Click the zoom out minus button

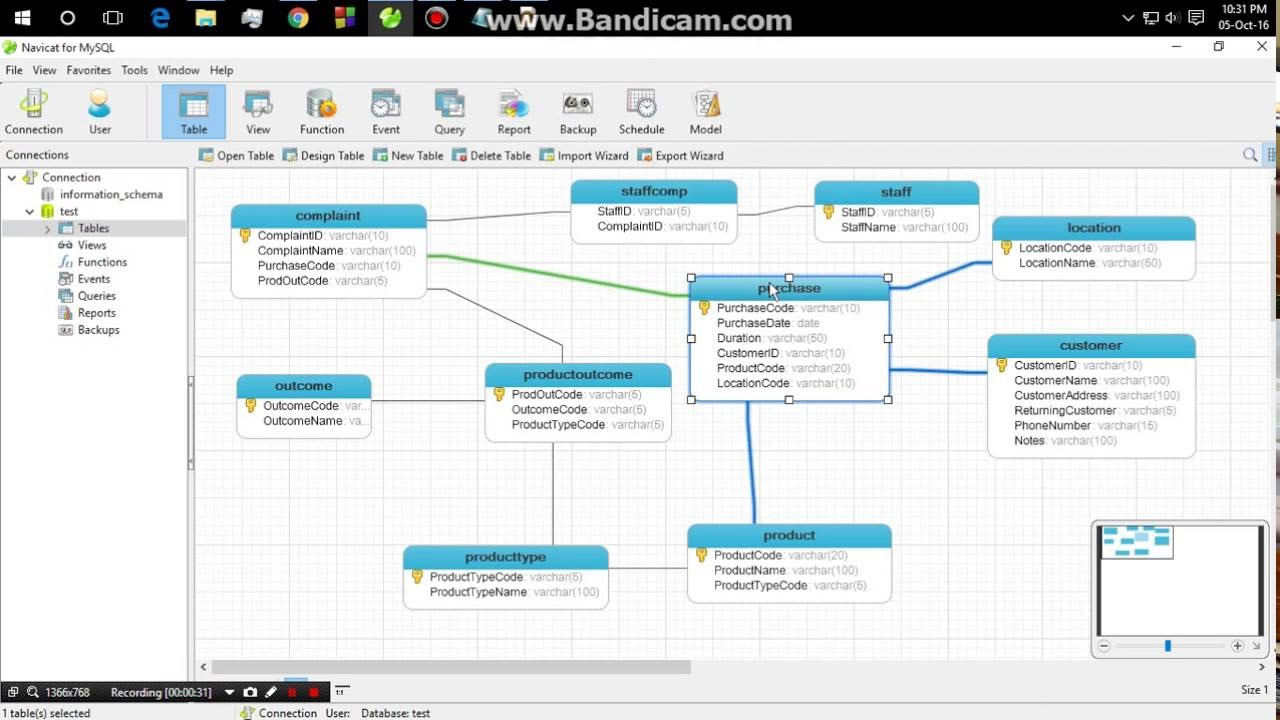click(1104, 646)
